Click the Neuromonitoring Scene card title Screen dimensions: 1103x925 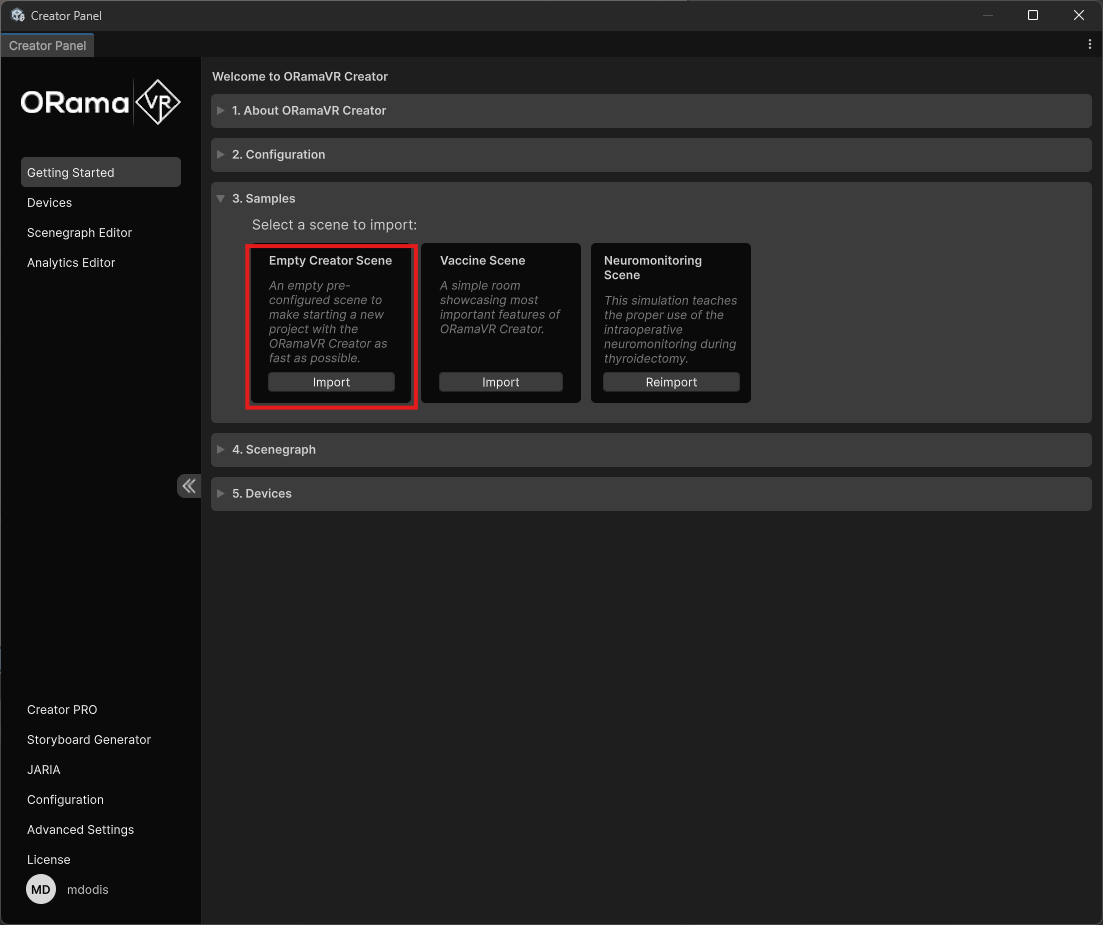tap(653, 267)
